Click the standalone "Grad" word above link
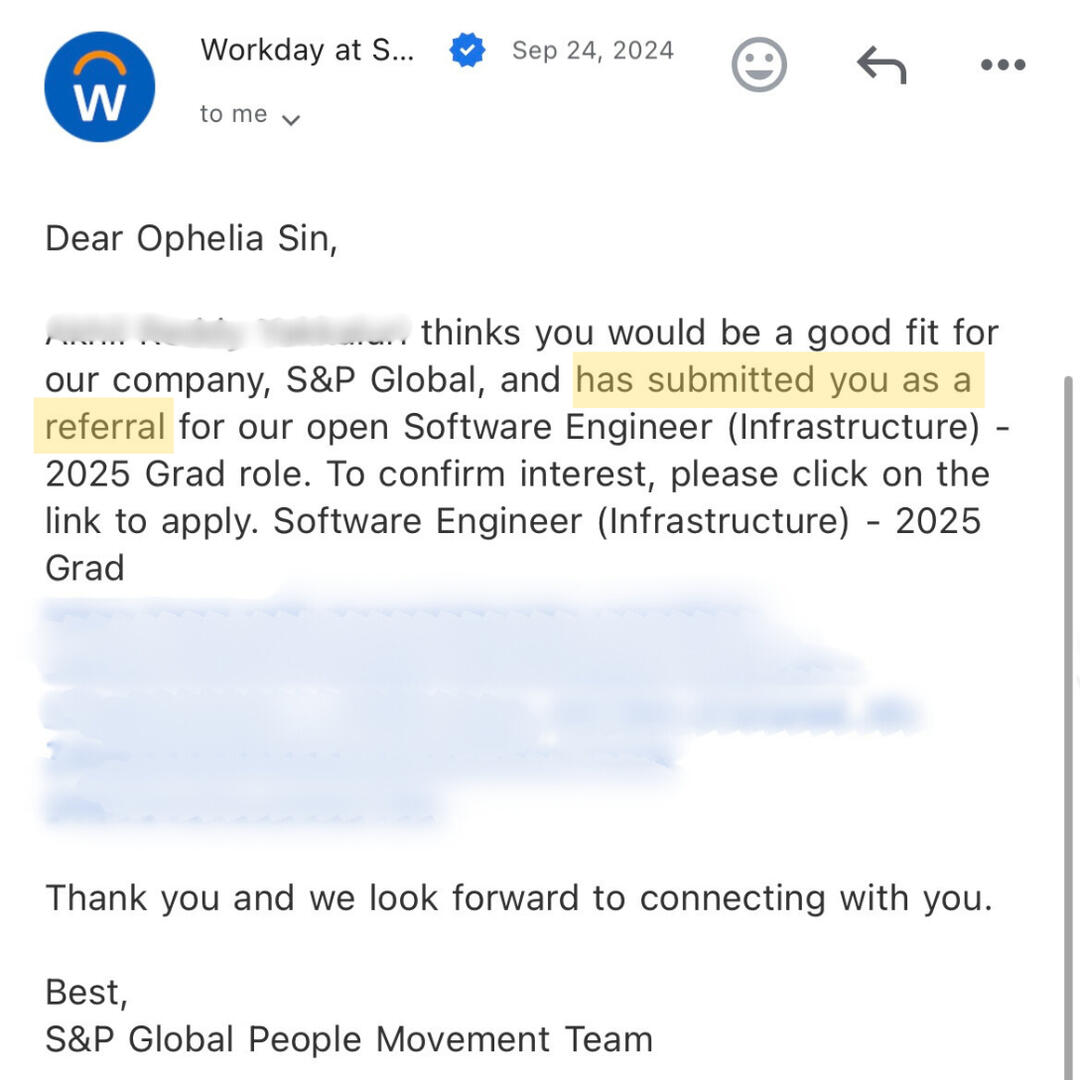Image resolution: width=1080 pixels, height=1080 pixels. click(x=85, y=568)
